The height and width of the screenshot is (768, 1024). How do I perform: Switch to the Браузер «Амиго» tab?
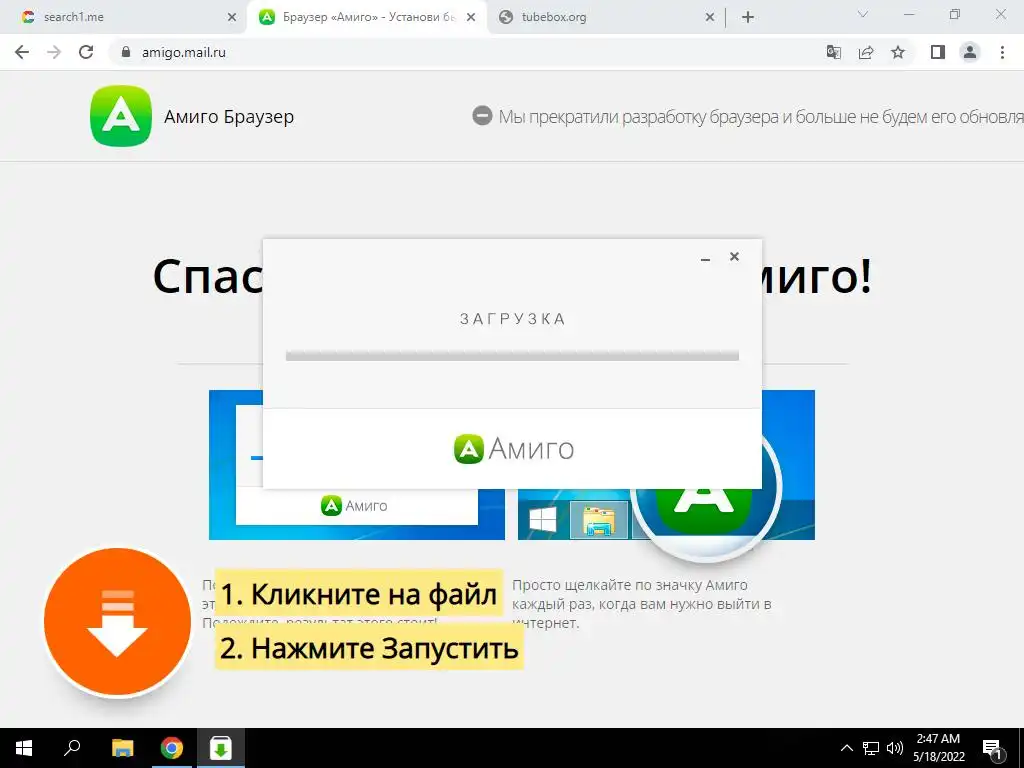(368, 17)
